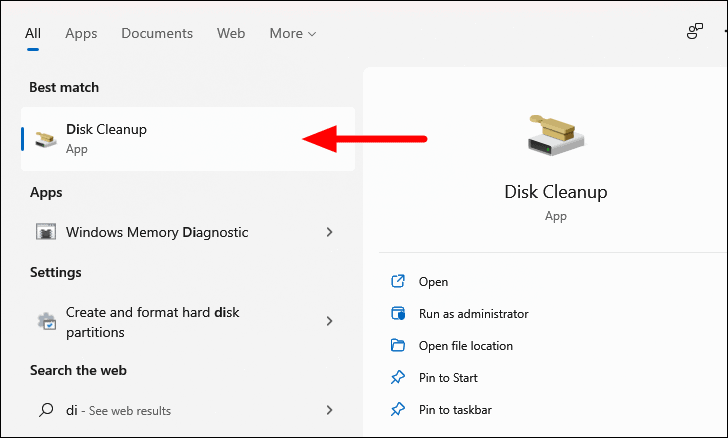Click the Windows Memory Diagnostic icon

tap(46, 232)
